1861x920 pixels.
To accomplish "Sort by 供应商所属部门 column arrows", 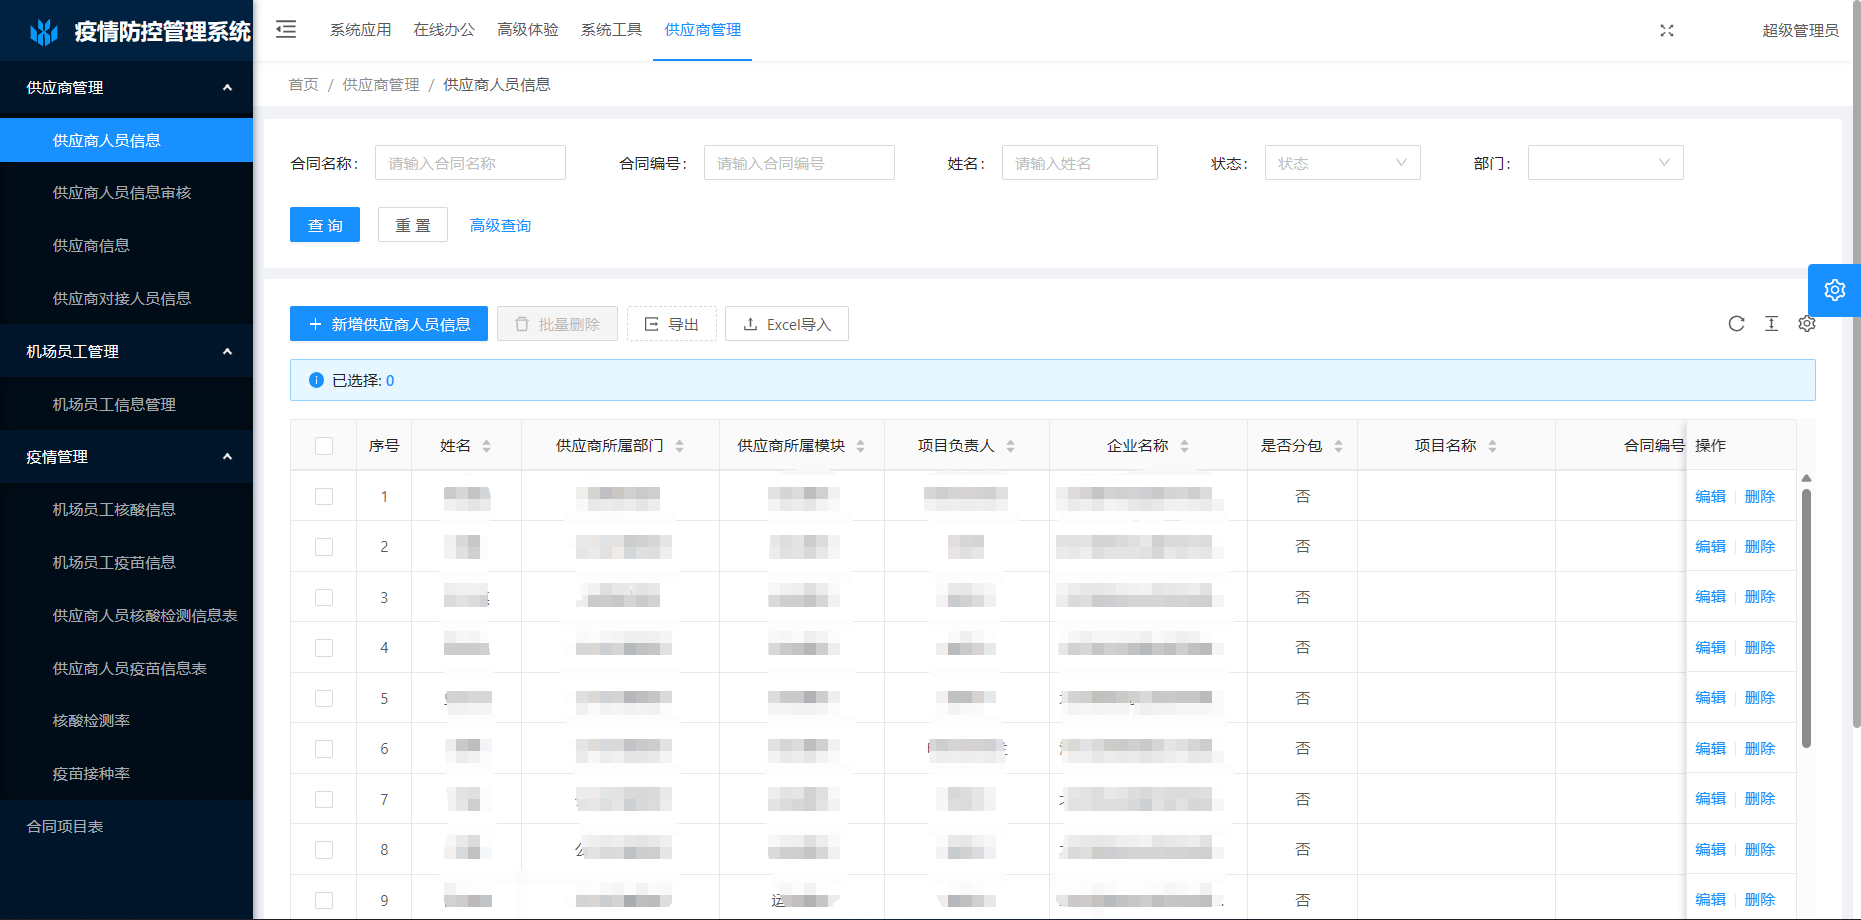I will pos(679,446).
